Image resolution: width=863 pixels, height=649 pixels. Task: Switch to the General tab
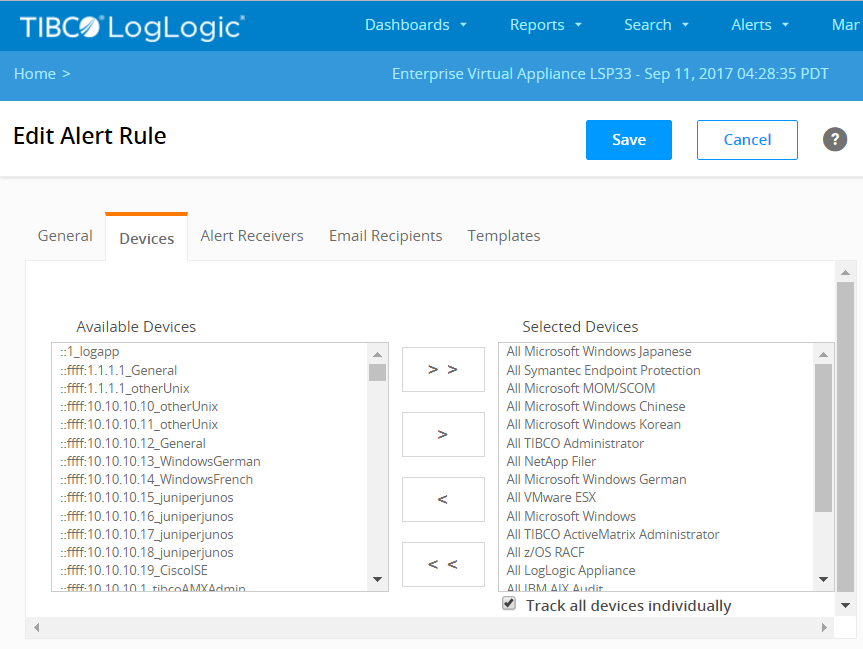point(65,236)
